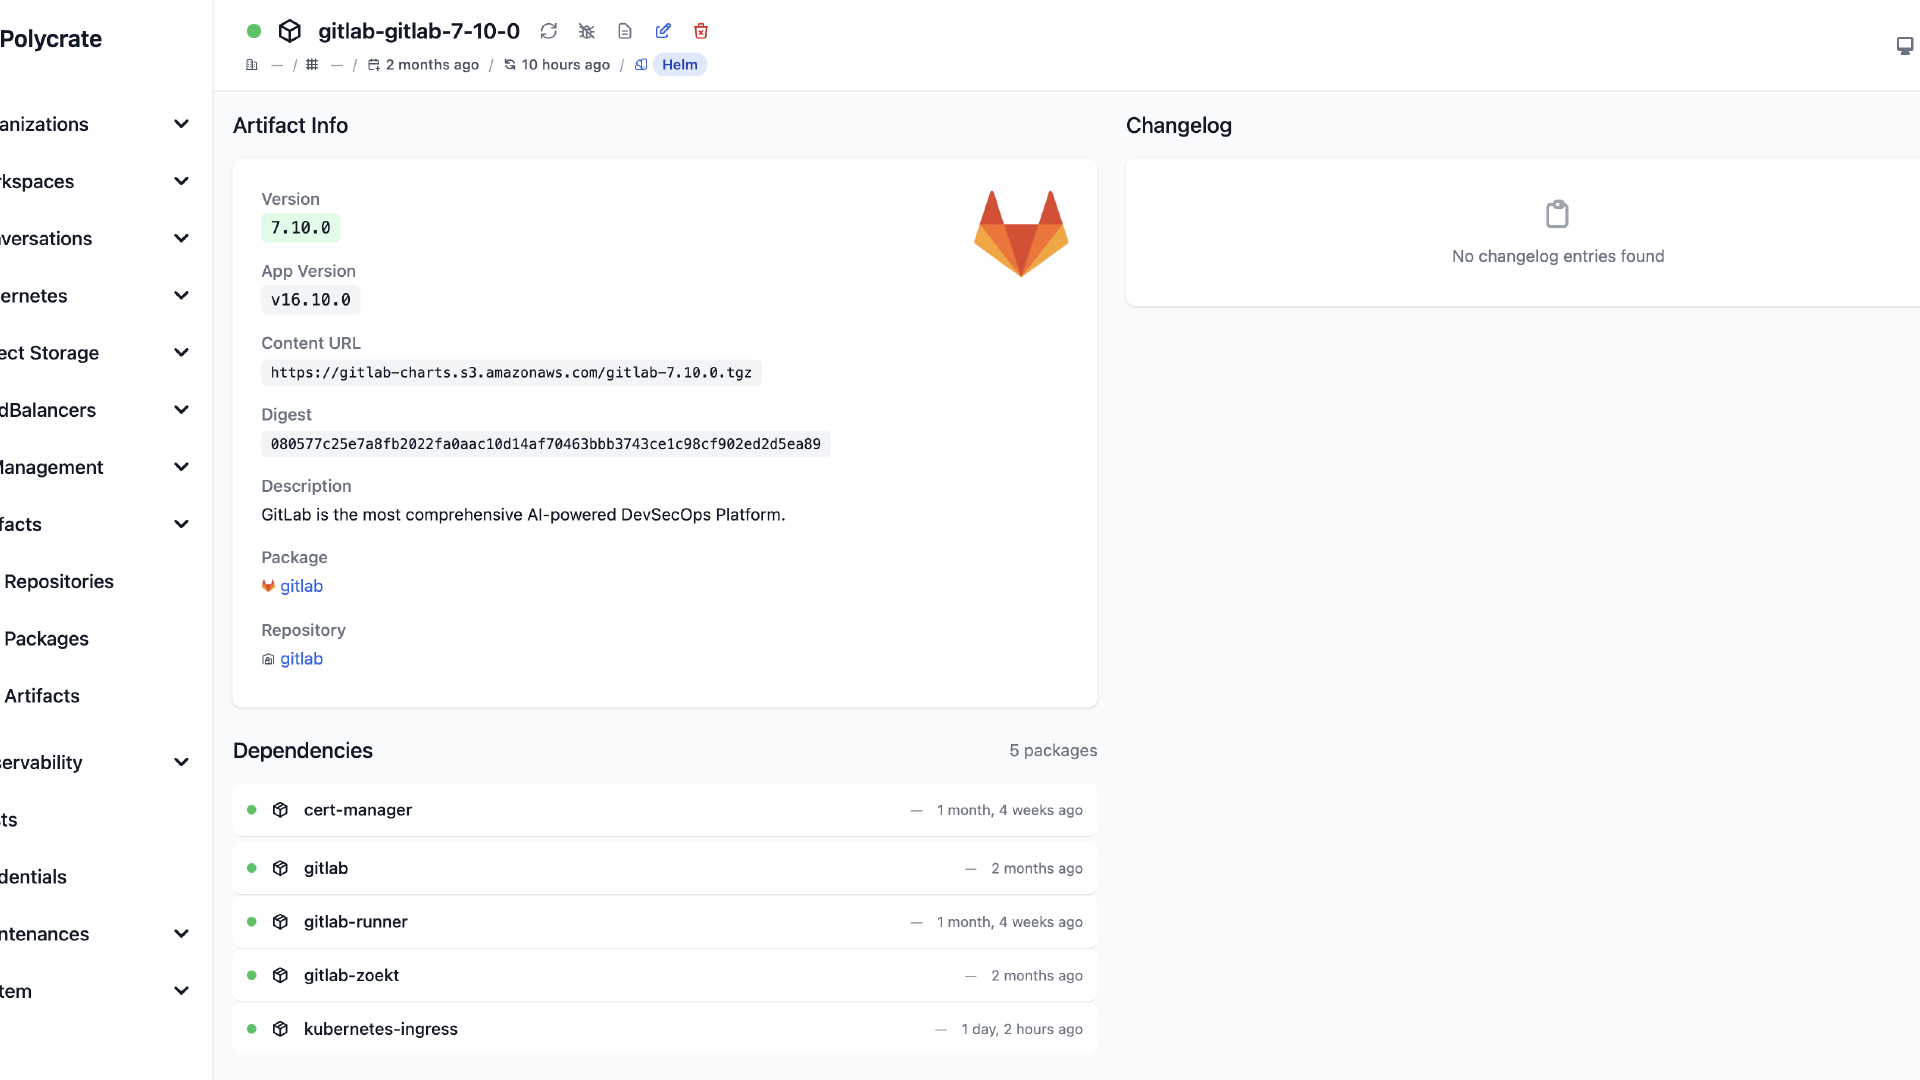This screenshot has width=1920, height=1080.
Task: Select the Artifacts sidebar item
Action: (x=42, y=696)
